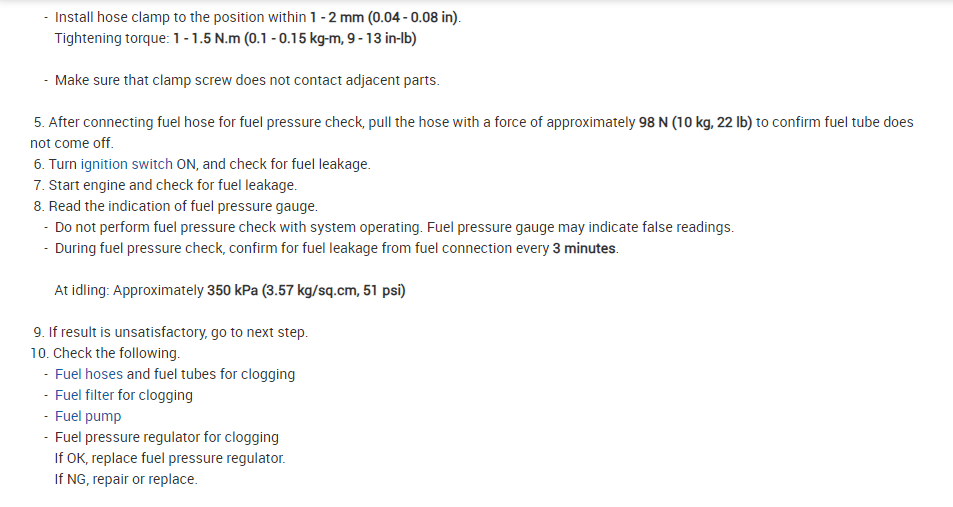Click "If NG, repair or replace" line
The width and height of the screenshot is (953, 507).
click(126, 479)
